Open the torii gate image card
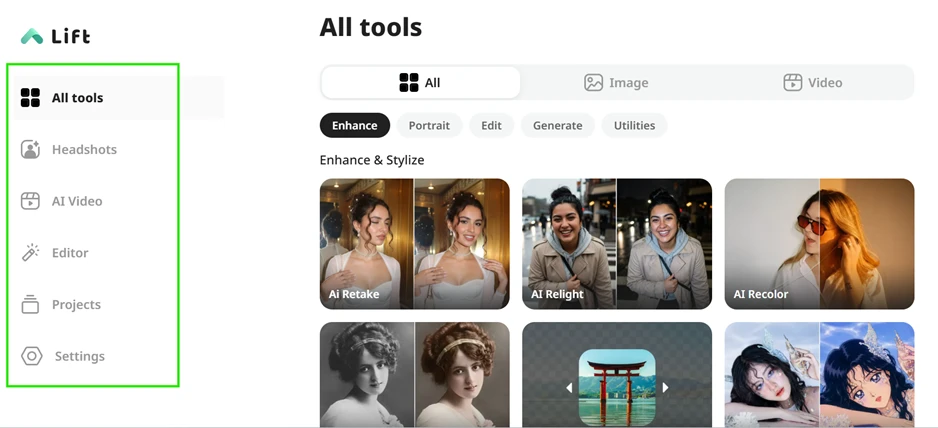Viewport: 938px width, 428px height. [x=617, y=375]
